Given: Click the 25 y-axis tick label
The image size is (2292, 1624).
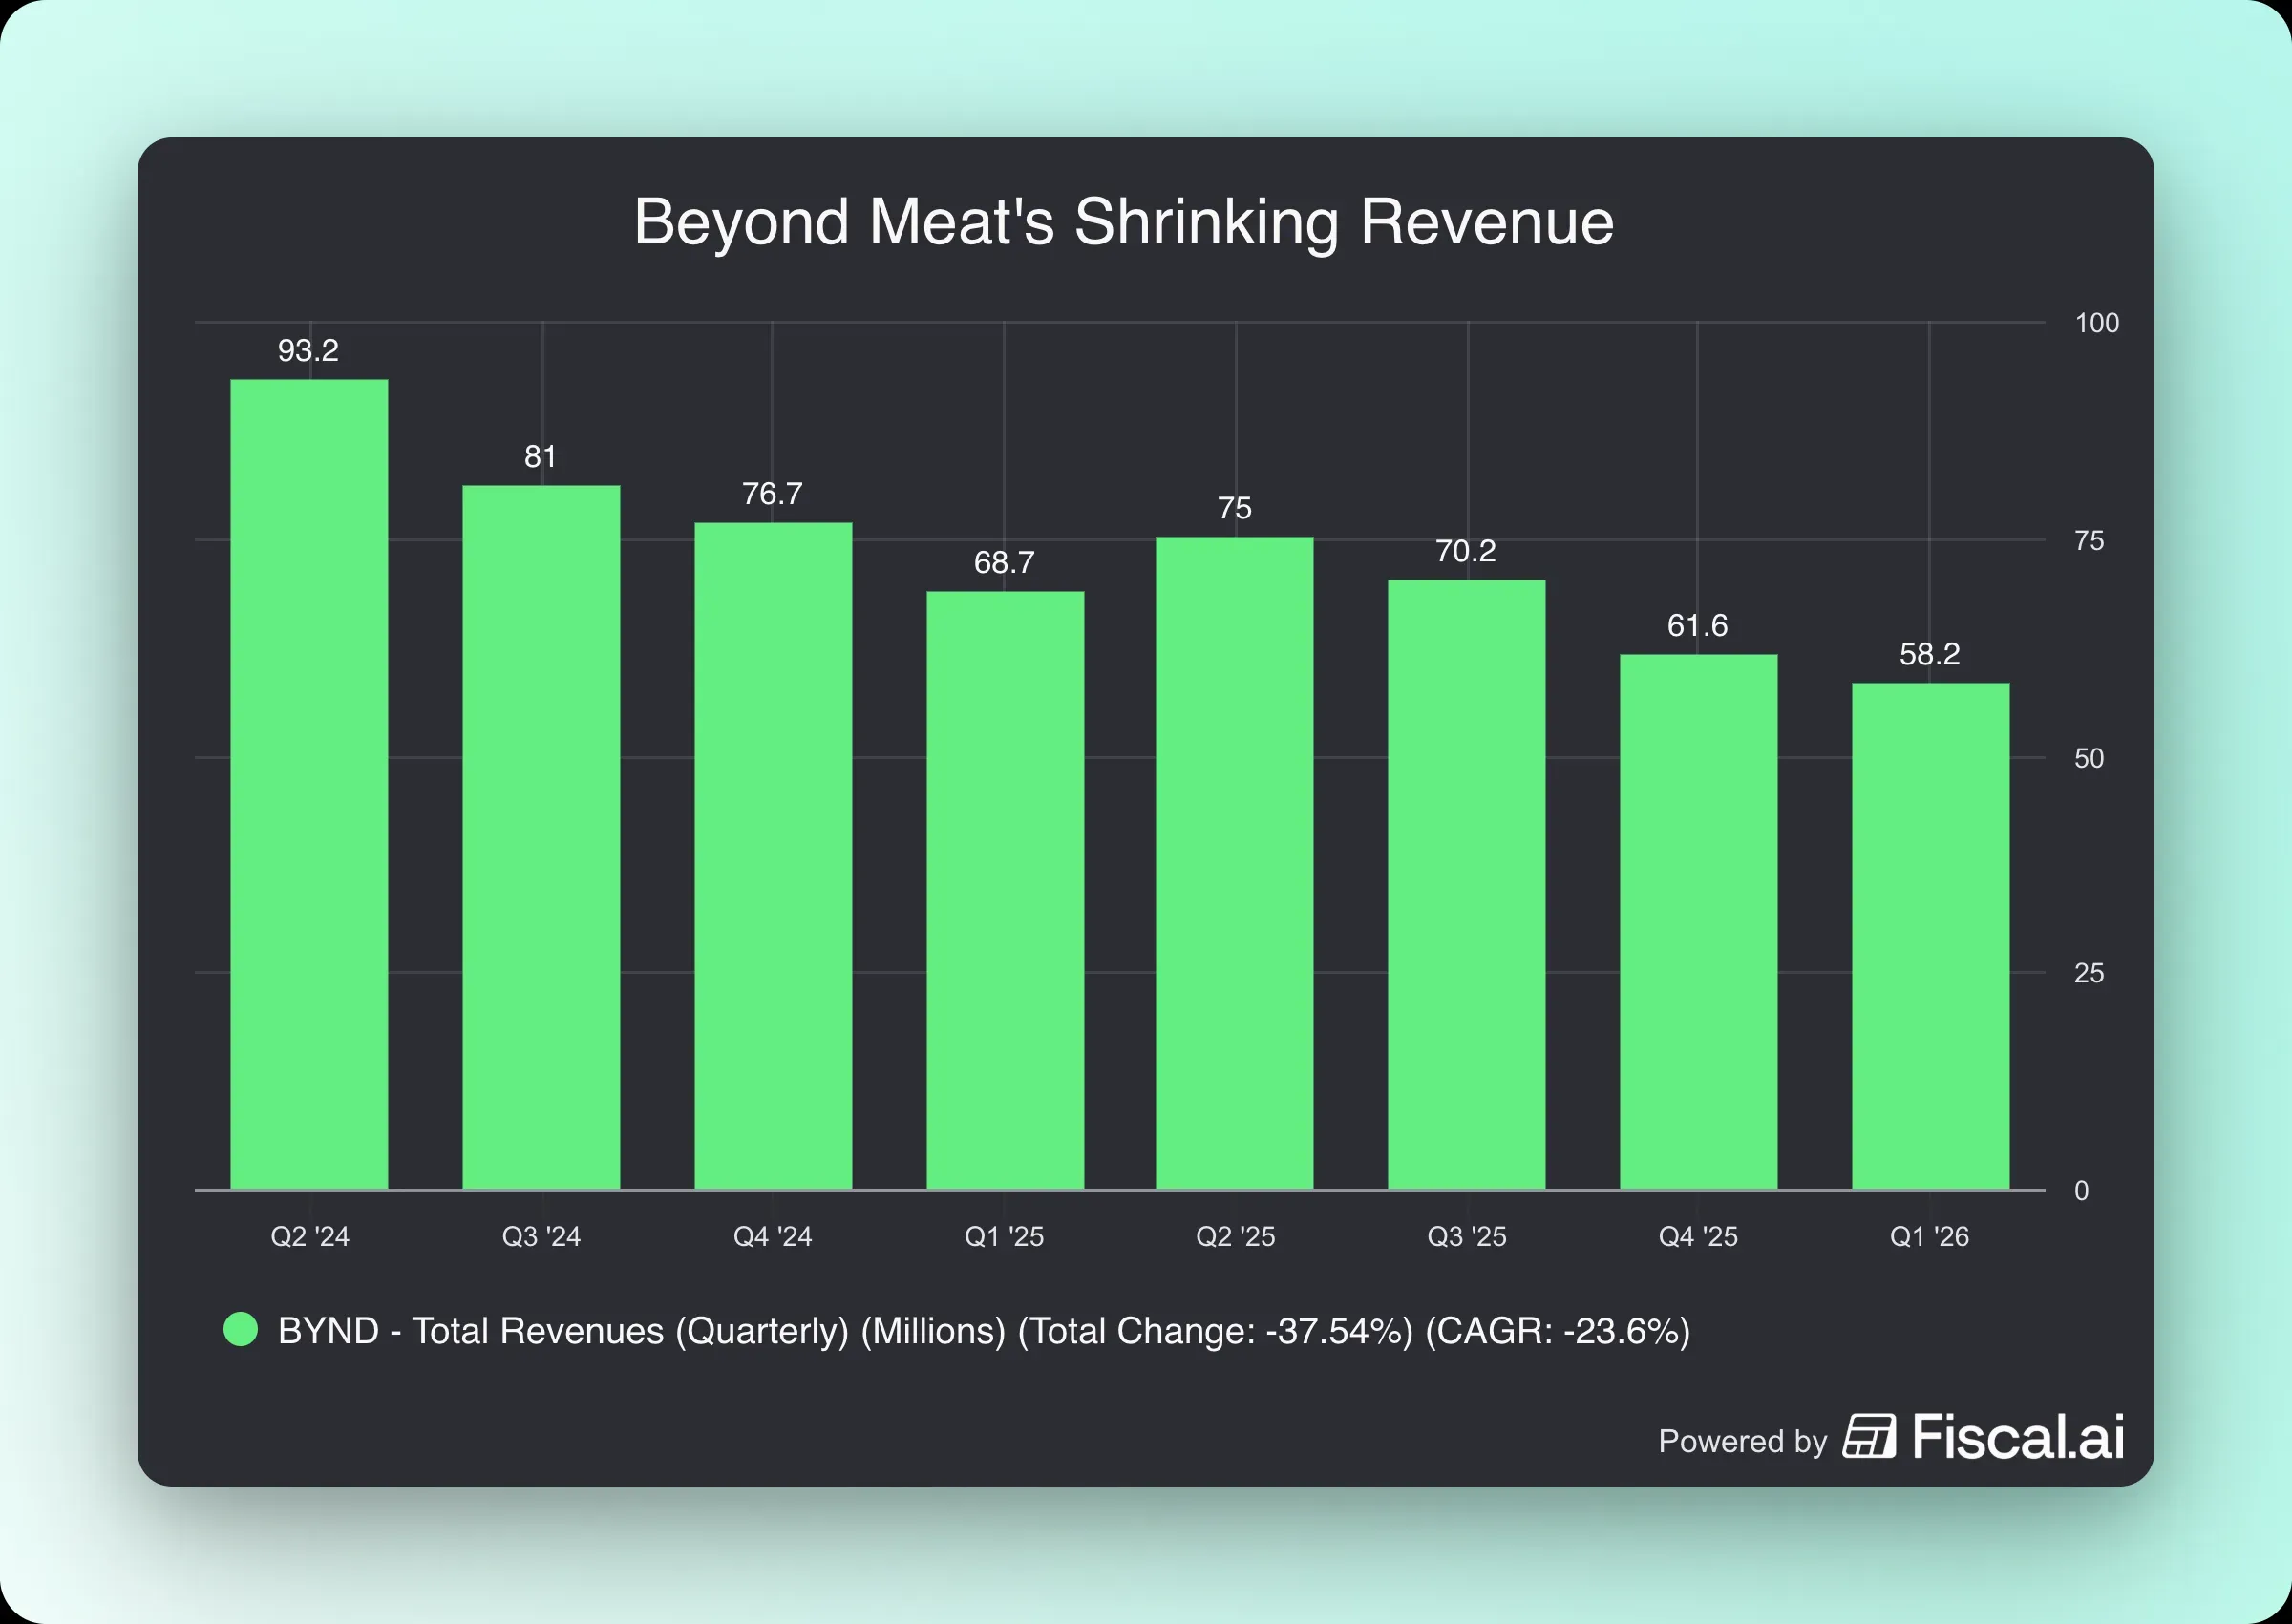Looking at the screenshot, I should click(x=2089, y=974).
